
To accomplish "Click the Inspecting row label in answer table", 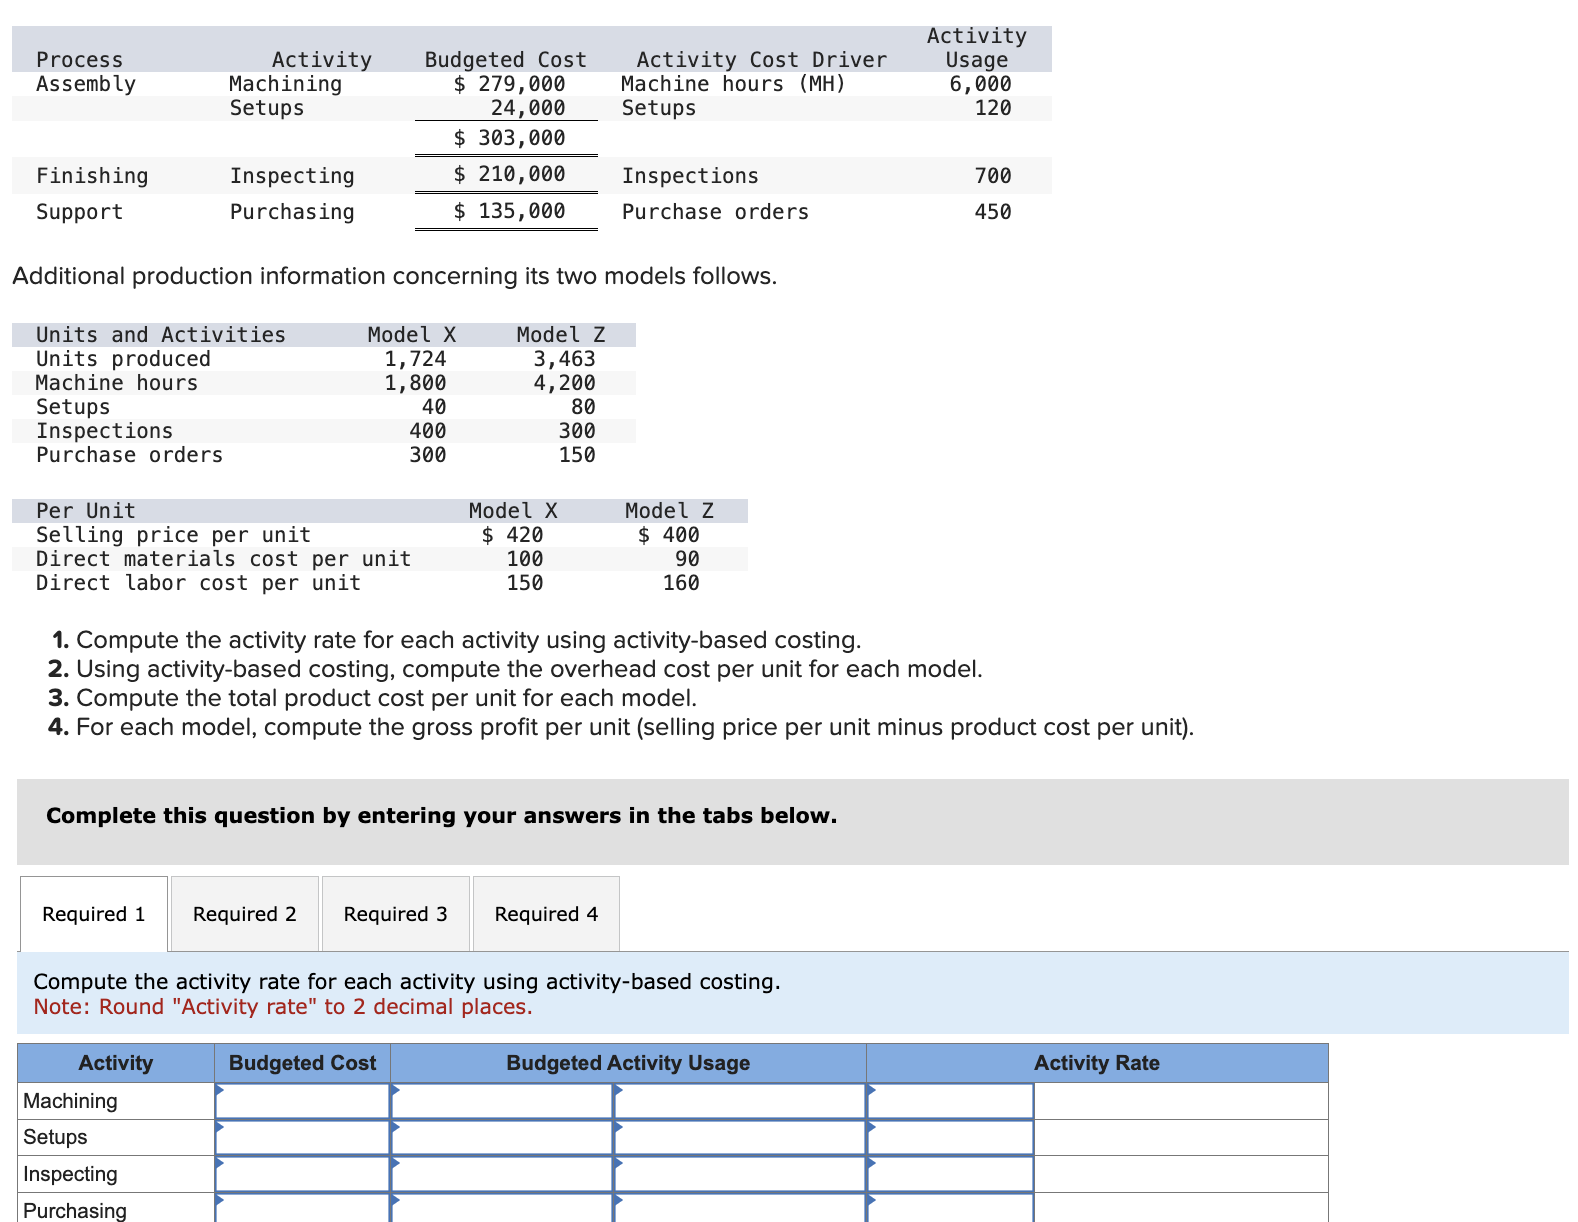I will tap(70, 1174).
